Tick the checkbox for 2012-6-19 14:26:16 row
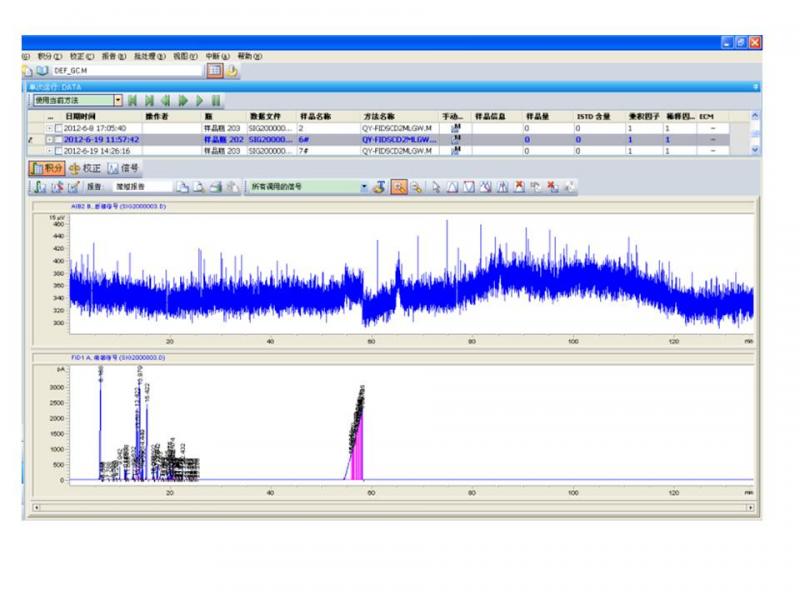 [x=58, y=151]
